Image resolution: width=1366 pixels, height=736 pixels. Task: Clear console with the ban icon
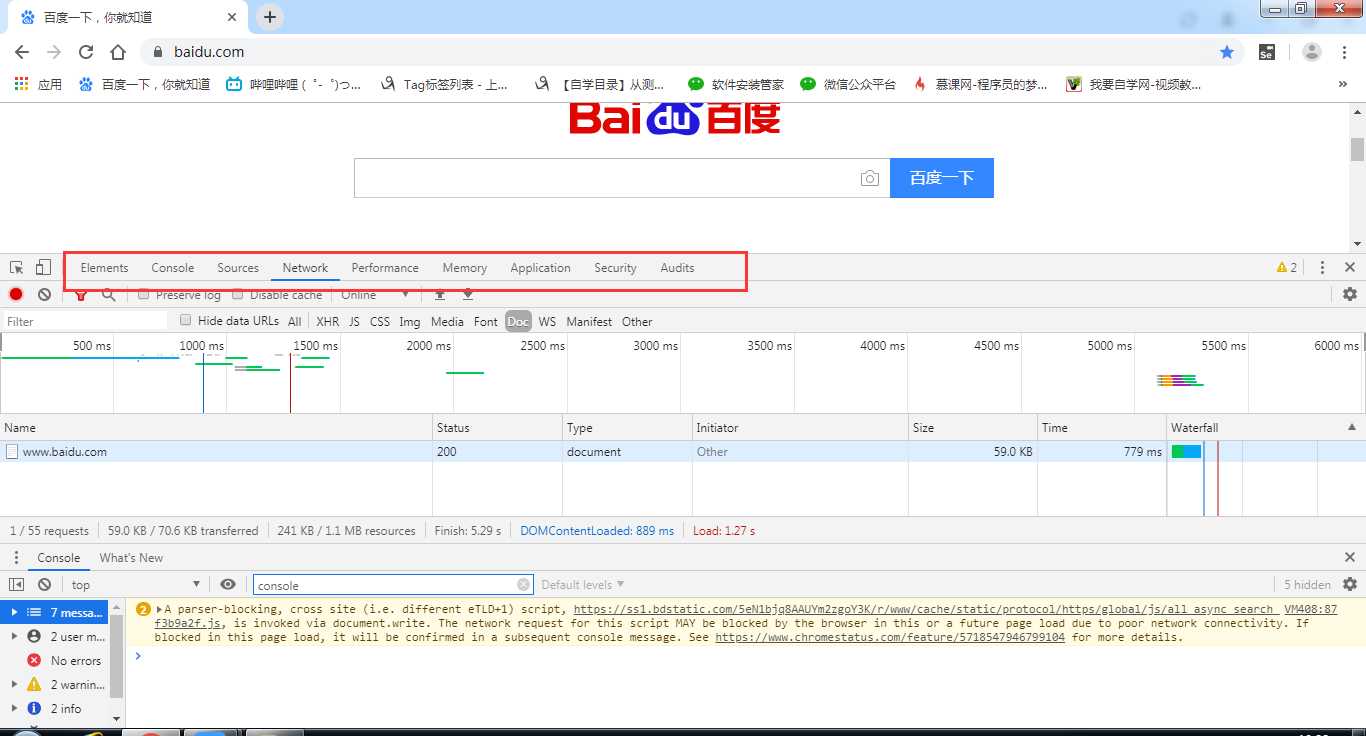click(44, 585)
